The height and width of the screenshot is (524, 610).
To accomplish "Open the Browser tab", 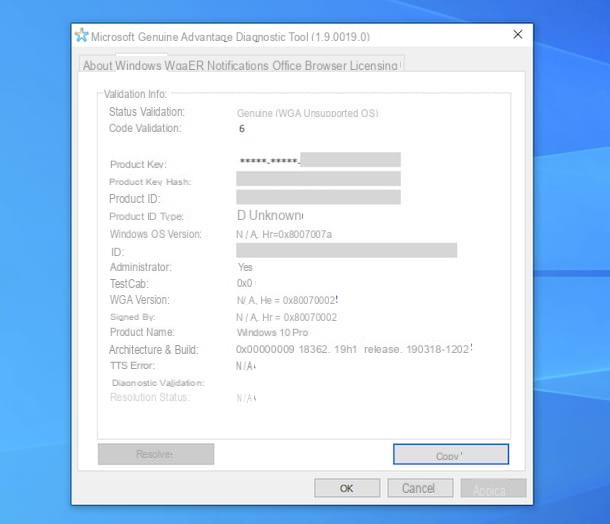I will point(326,66).
